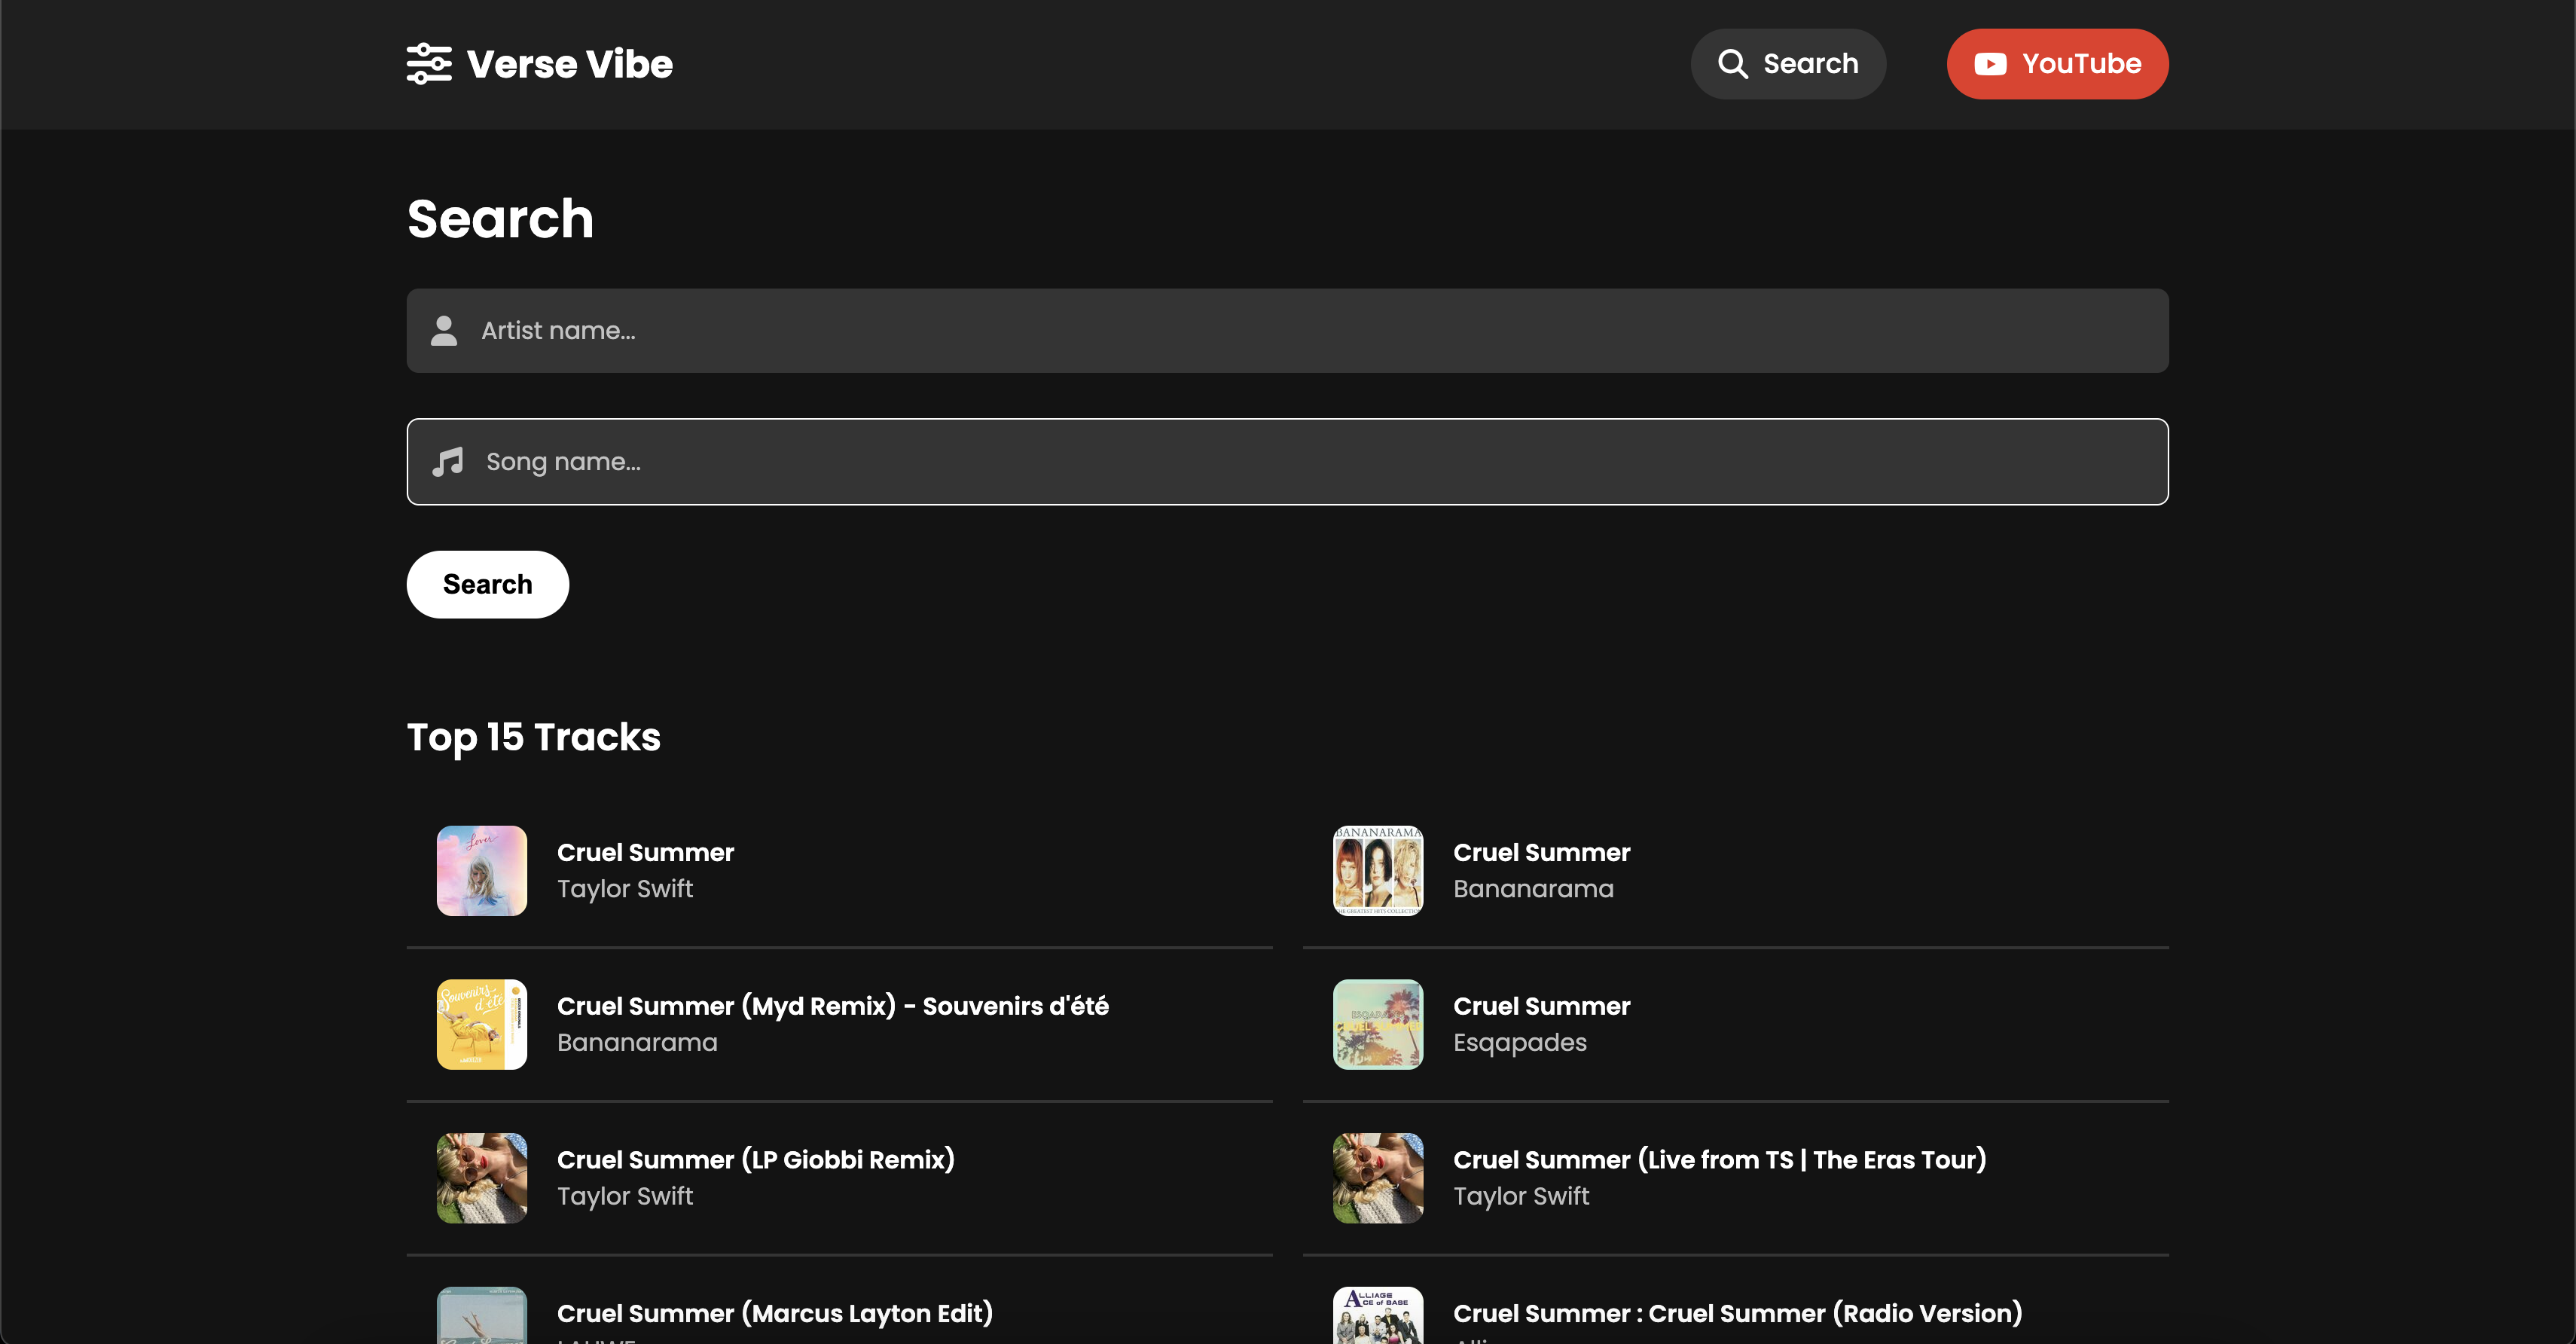Click the person icon in artist field
Image resolution: width=2576 pixels, height=1344 pixels.
click(x=444, y=331)
